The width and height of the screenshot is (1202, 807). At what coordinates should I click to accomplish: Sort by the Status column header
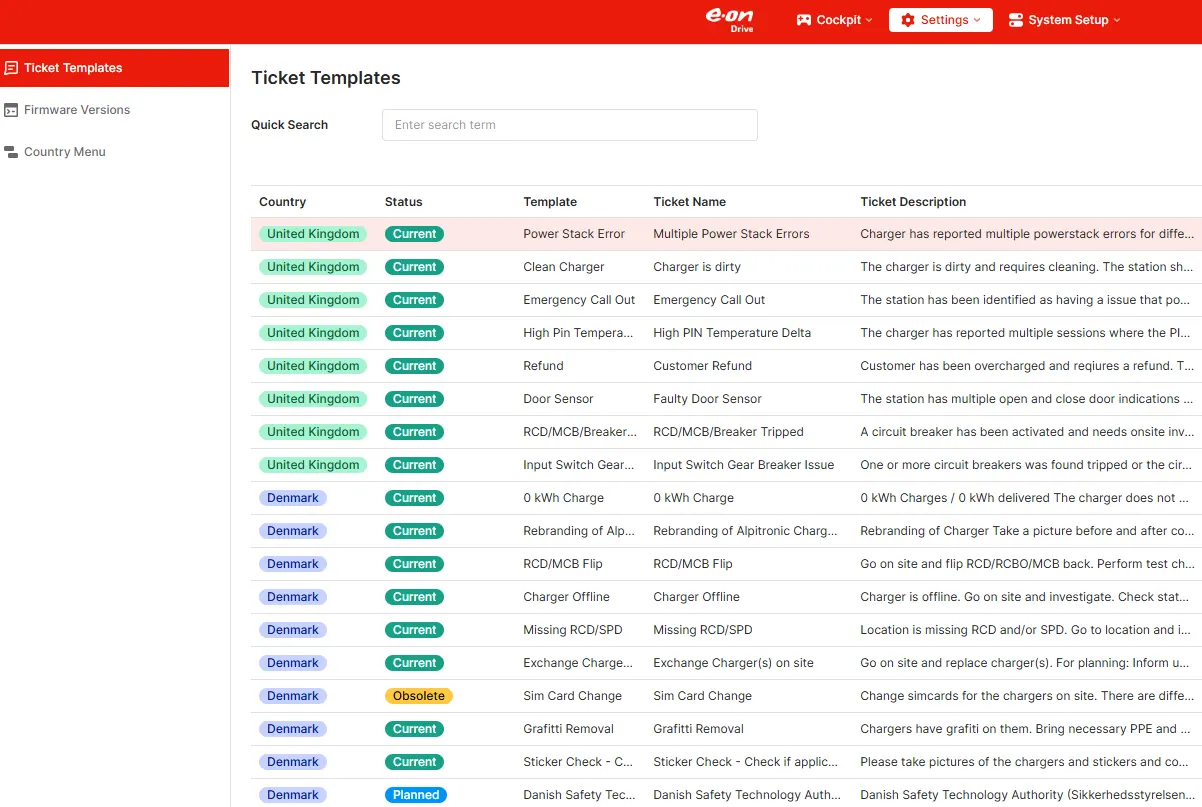[404, 202]
